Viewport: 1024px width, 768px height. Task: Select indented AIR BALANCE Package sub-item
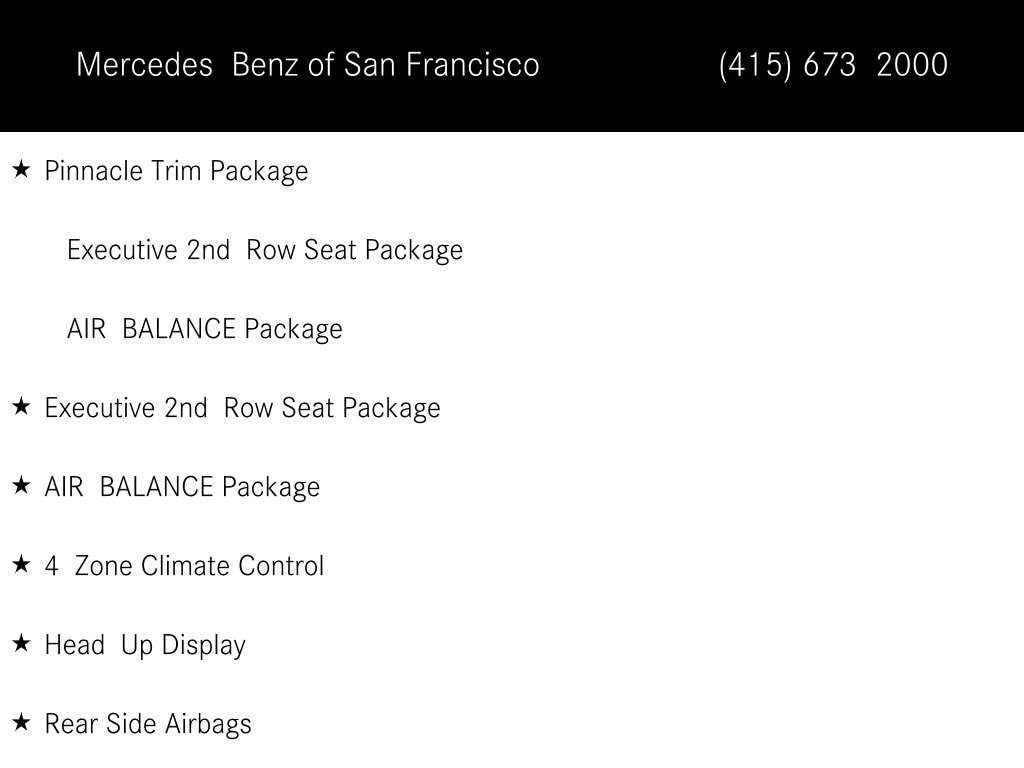tap(205, 330)
